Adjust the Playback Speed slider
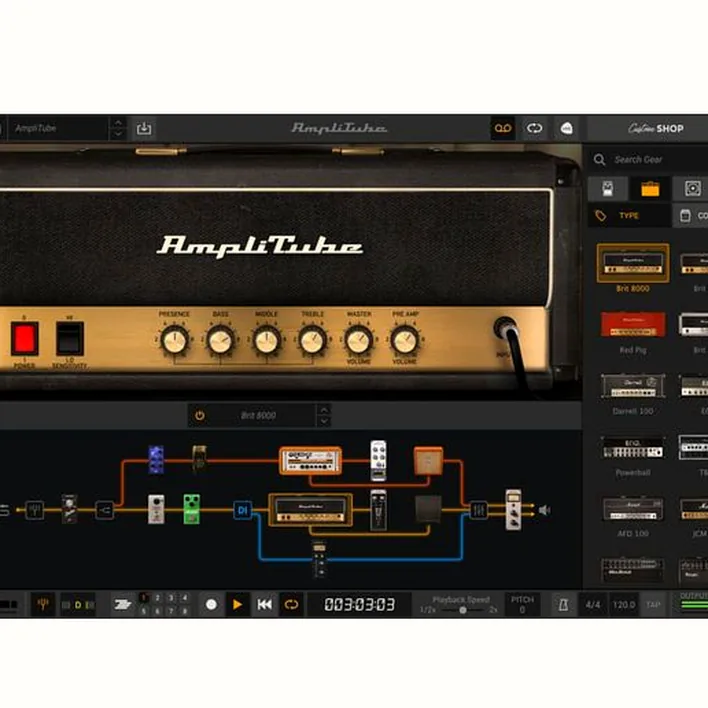 462,610
